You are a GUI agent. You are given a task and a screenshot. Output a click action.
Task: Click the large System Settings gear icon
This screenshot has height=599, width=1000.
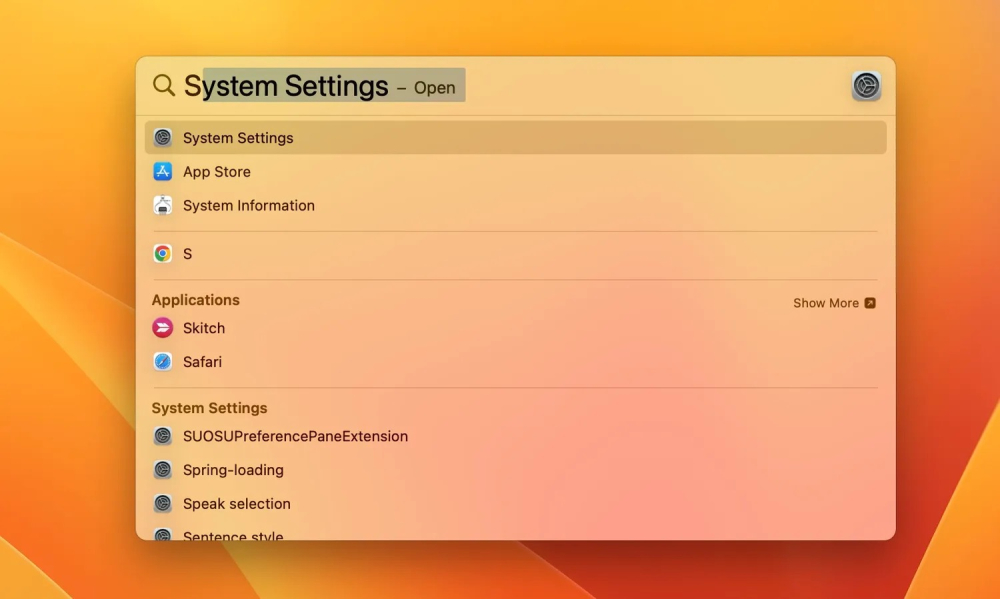pyautogui.click(x=866, y=86)
